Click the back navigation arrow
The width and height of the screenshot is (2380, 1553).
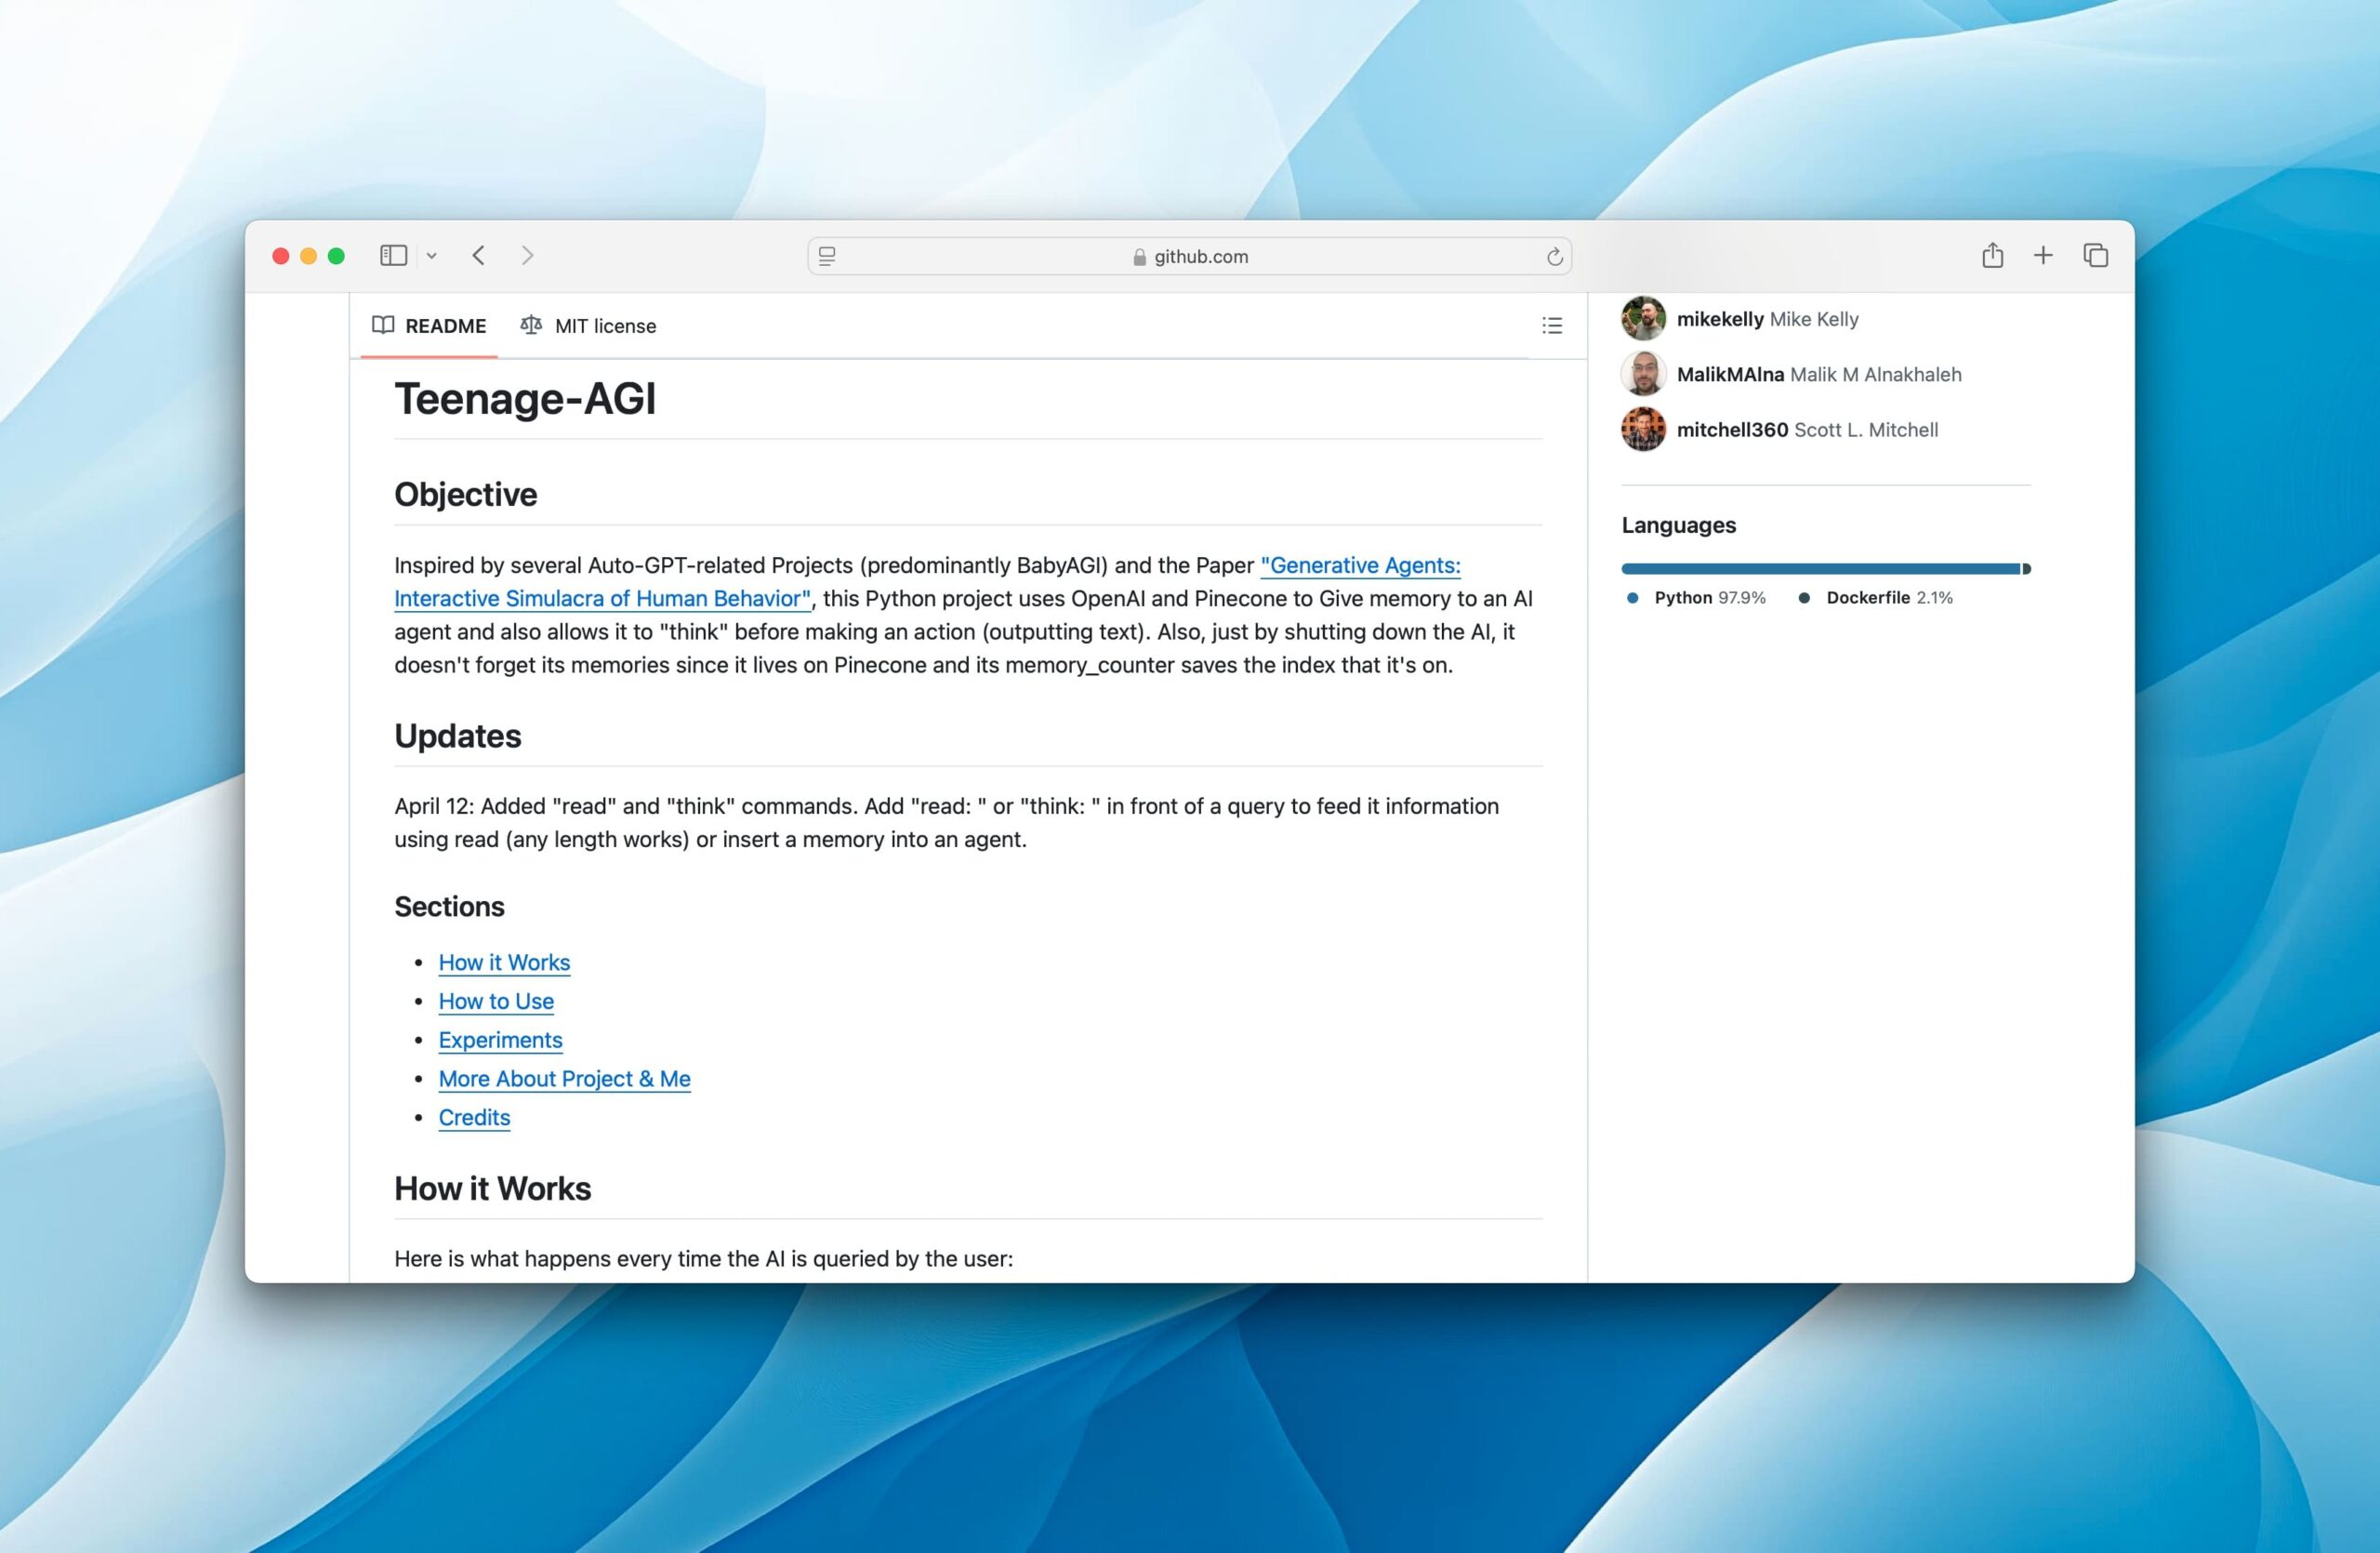(478, 256)
